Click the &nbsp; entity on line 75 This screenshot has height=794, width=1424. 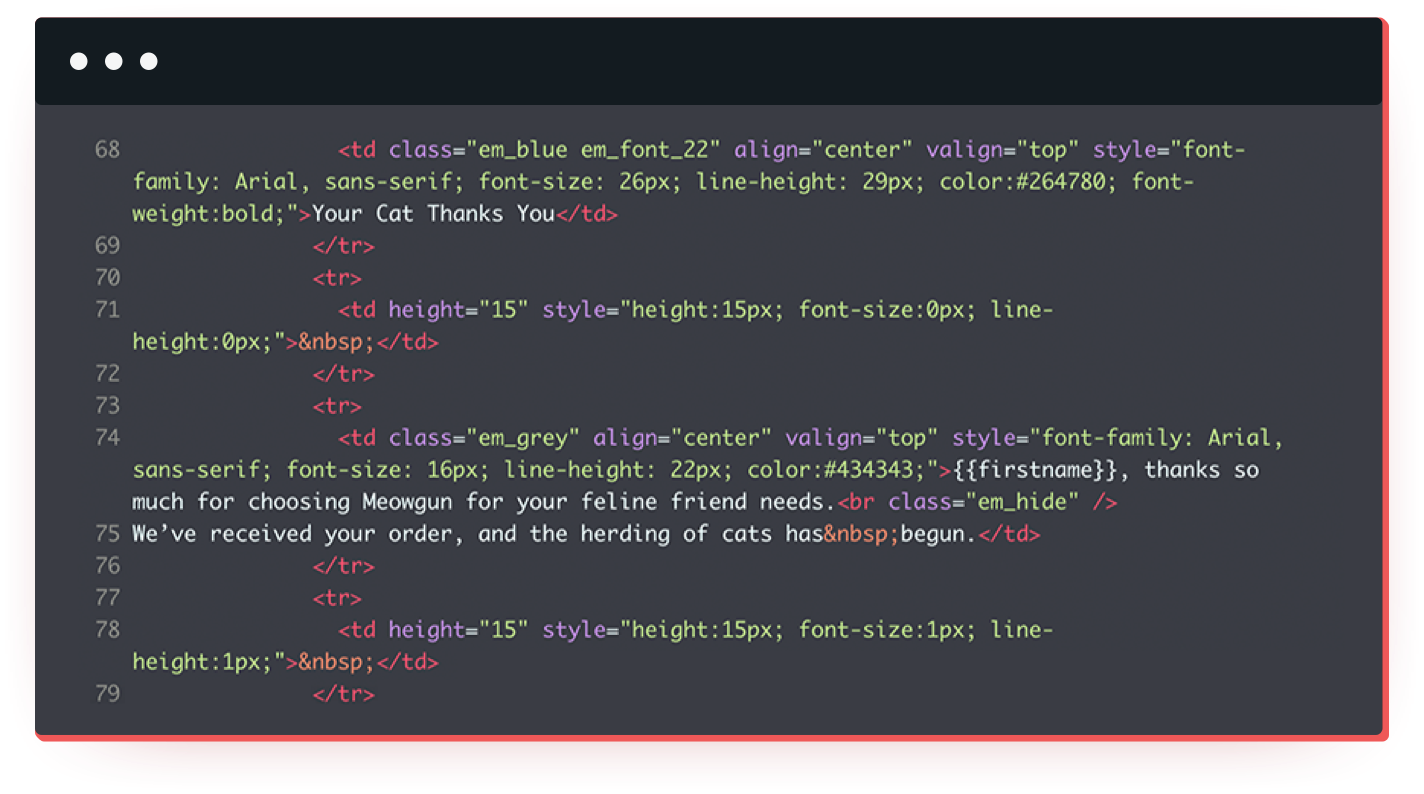(x=862, y=534)
